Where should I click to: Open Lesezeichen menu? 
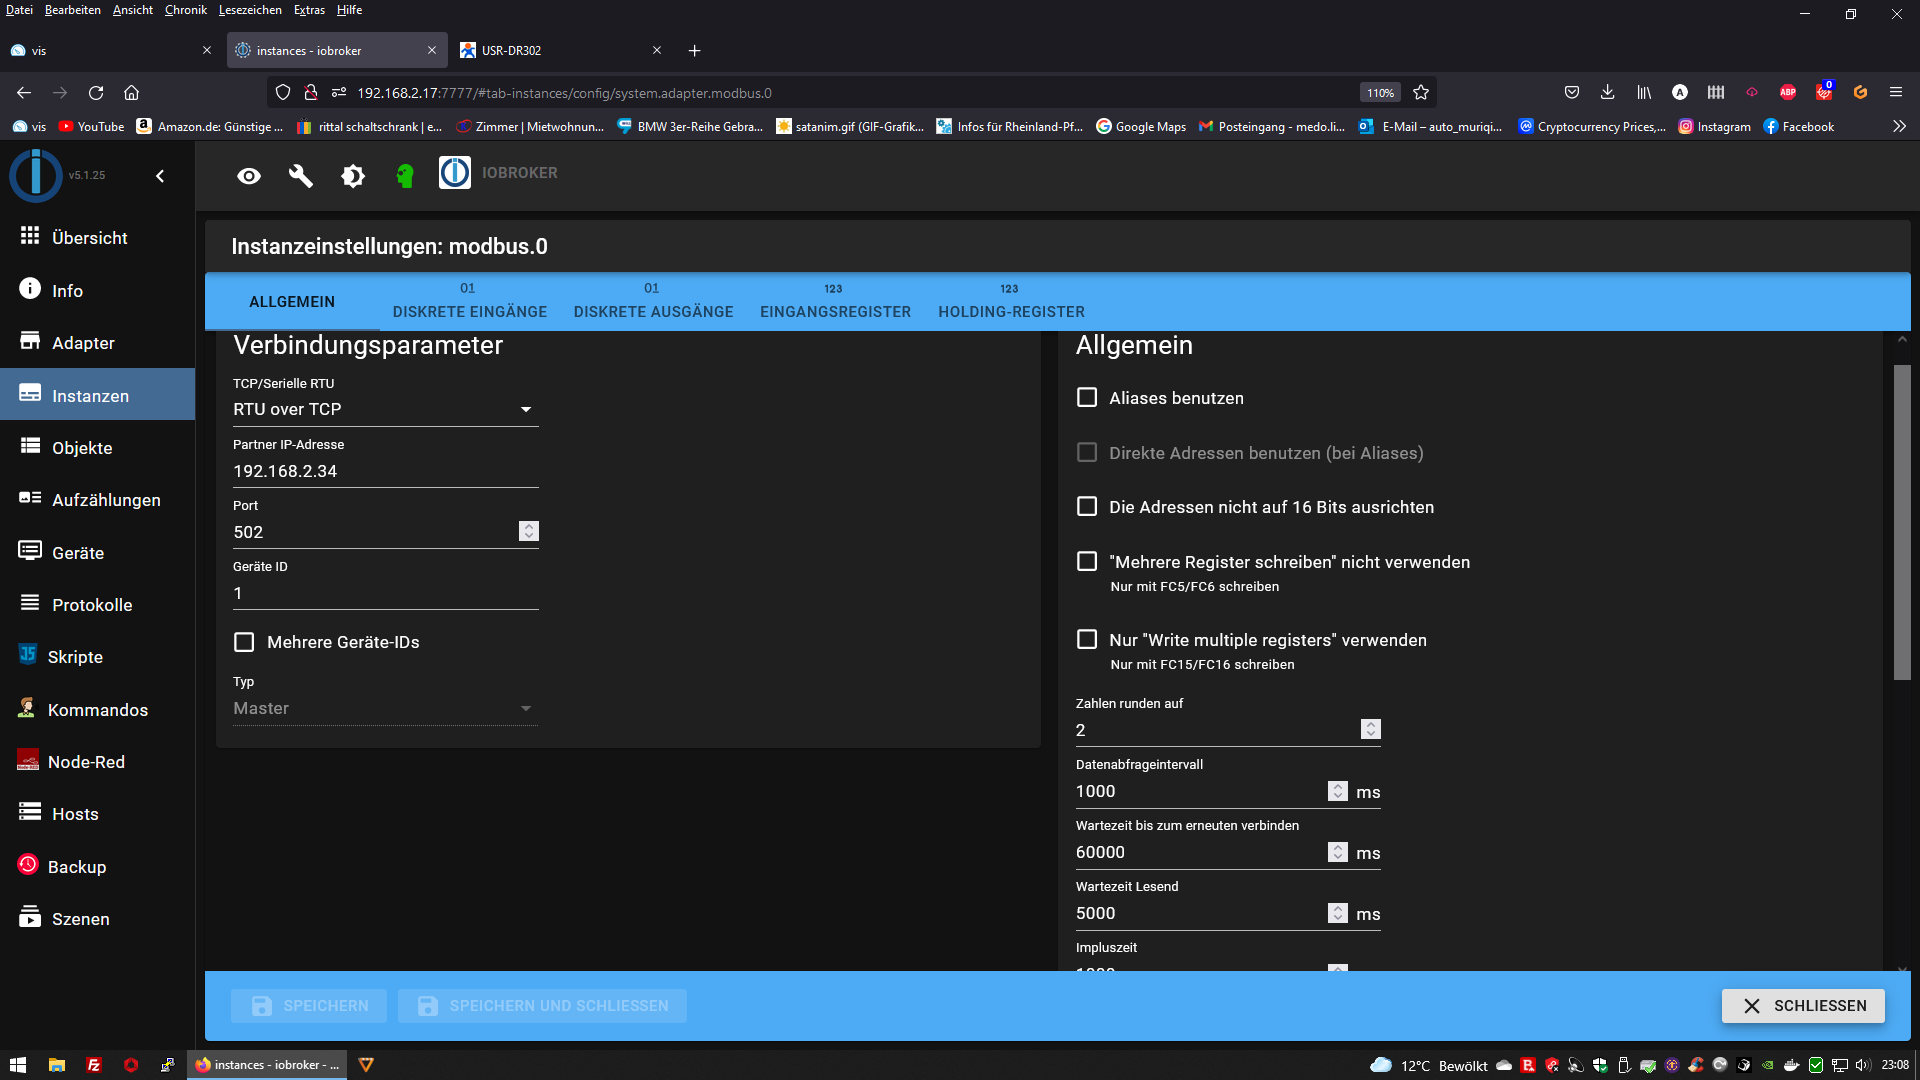250,10
